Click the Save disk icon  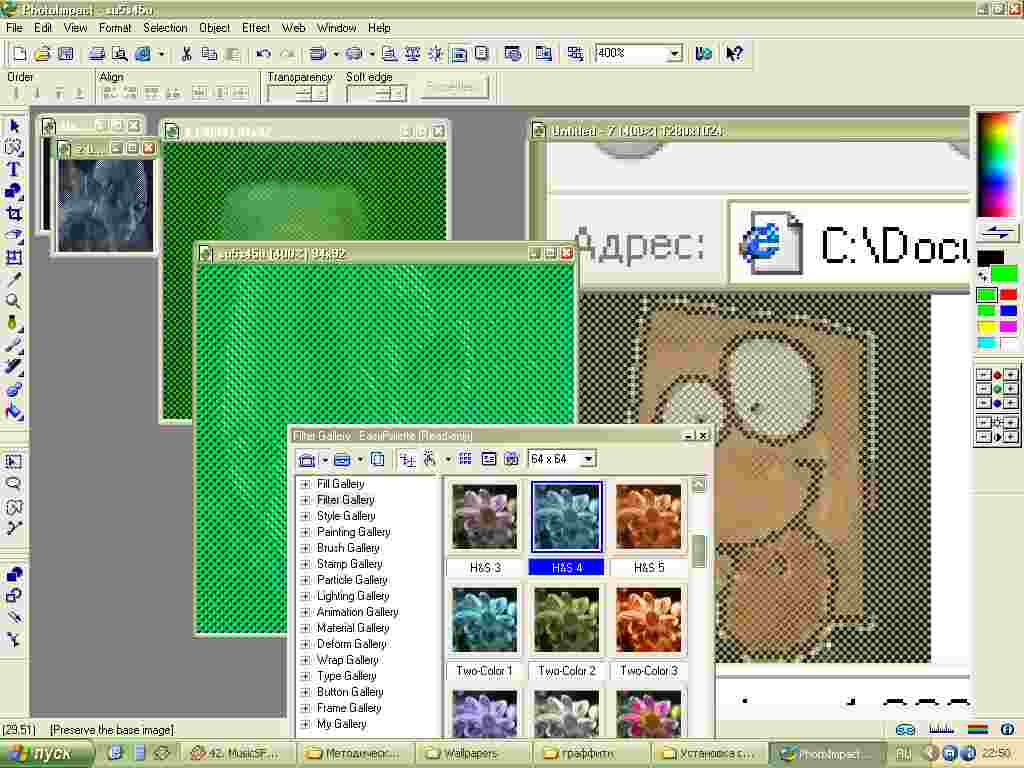pyautogui.click(x=65, y=54)
